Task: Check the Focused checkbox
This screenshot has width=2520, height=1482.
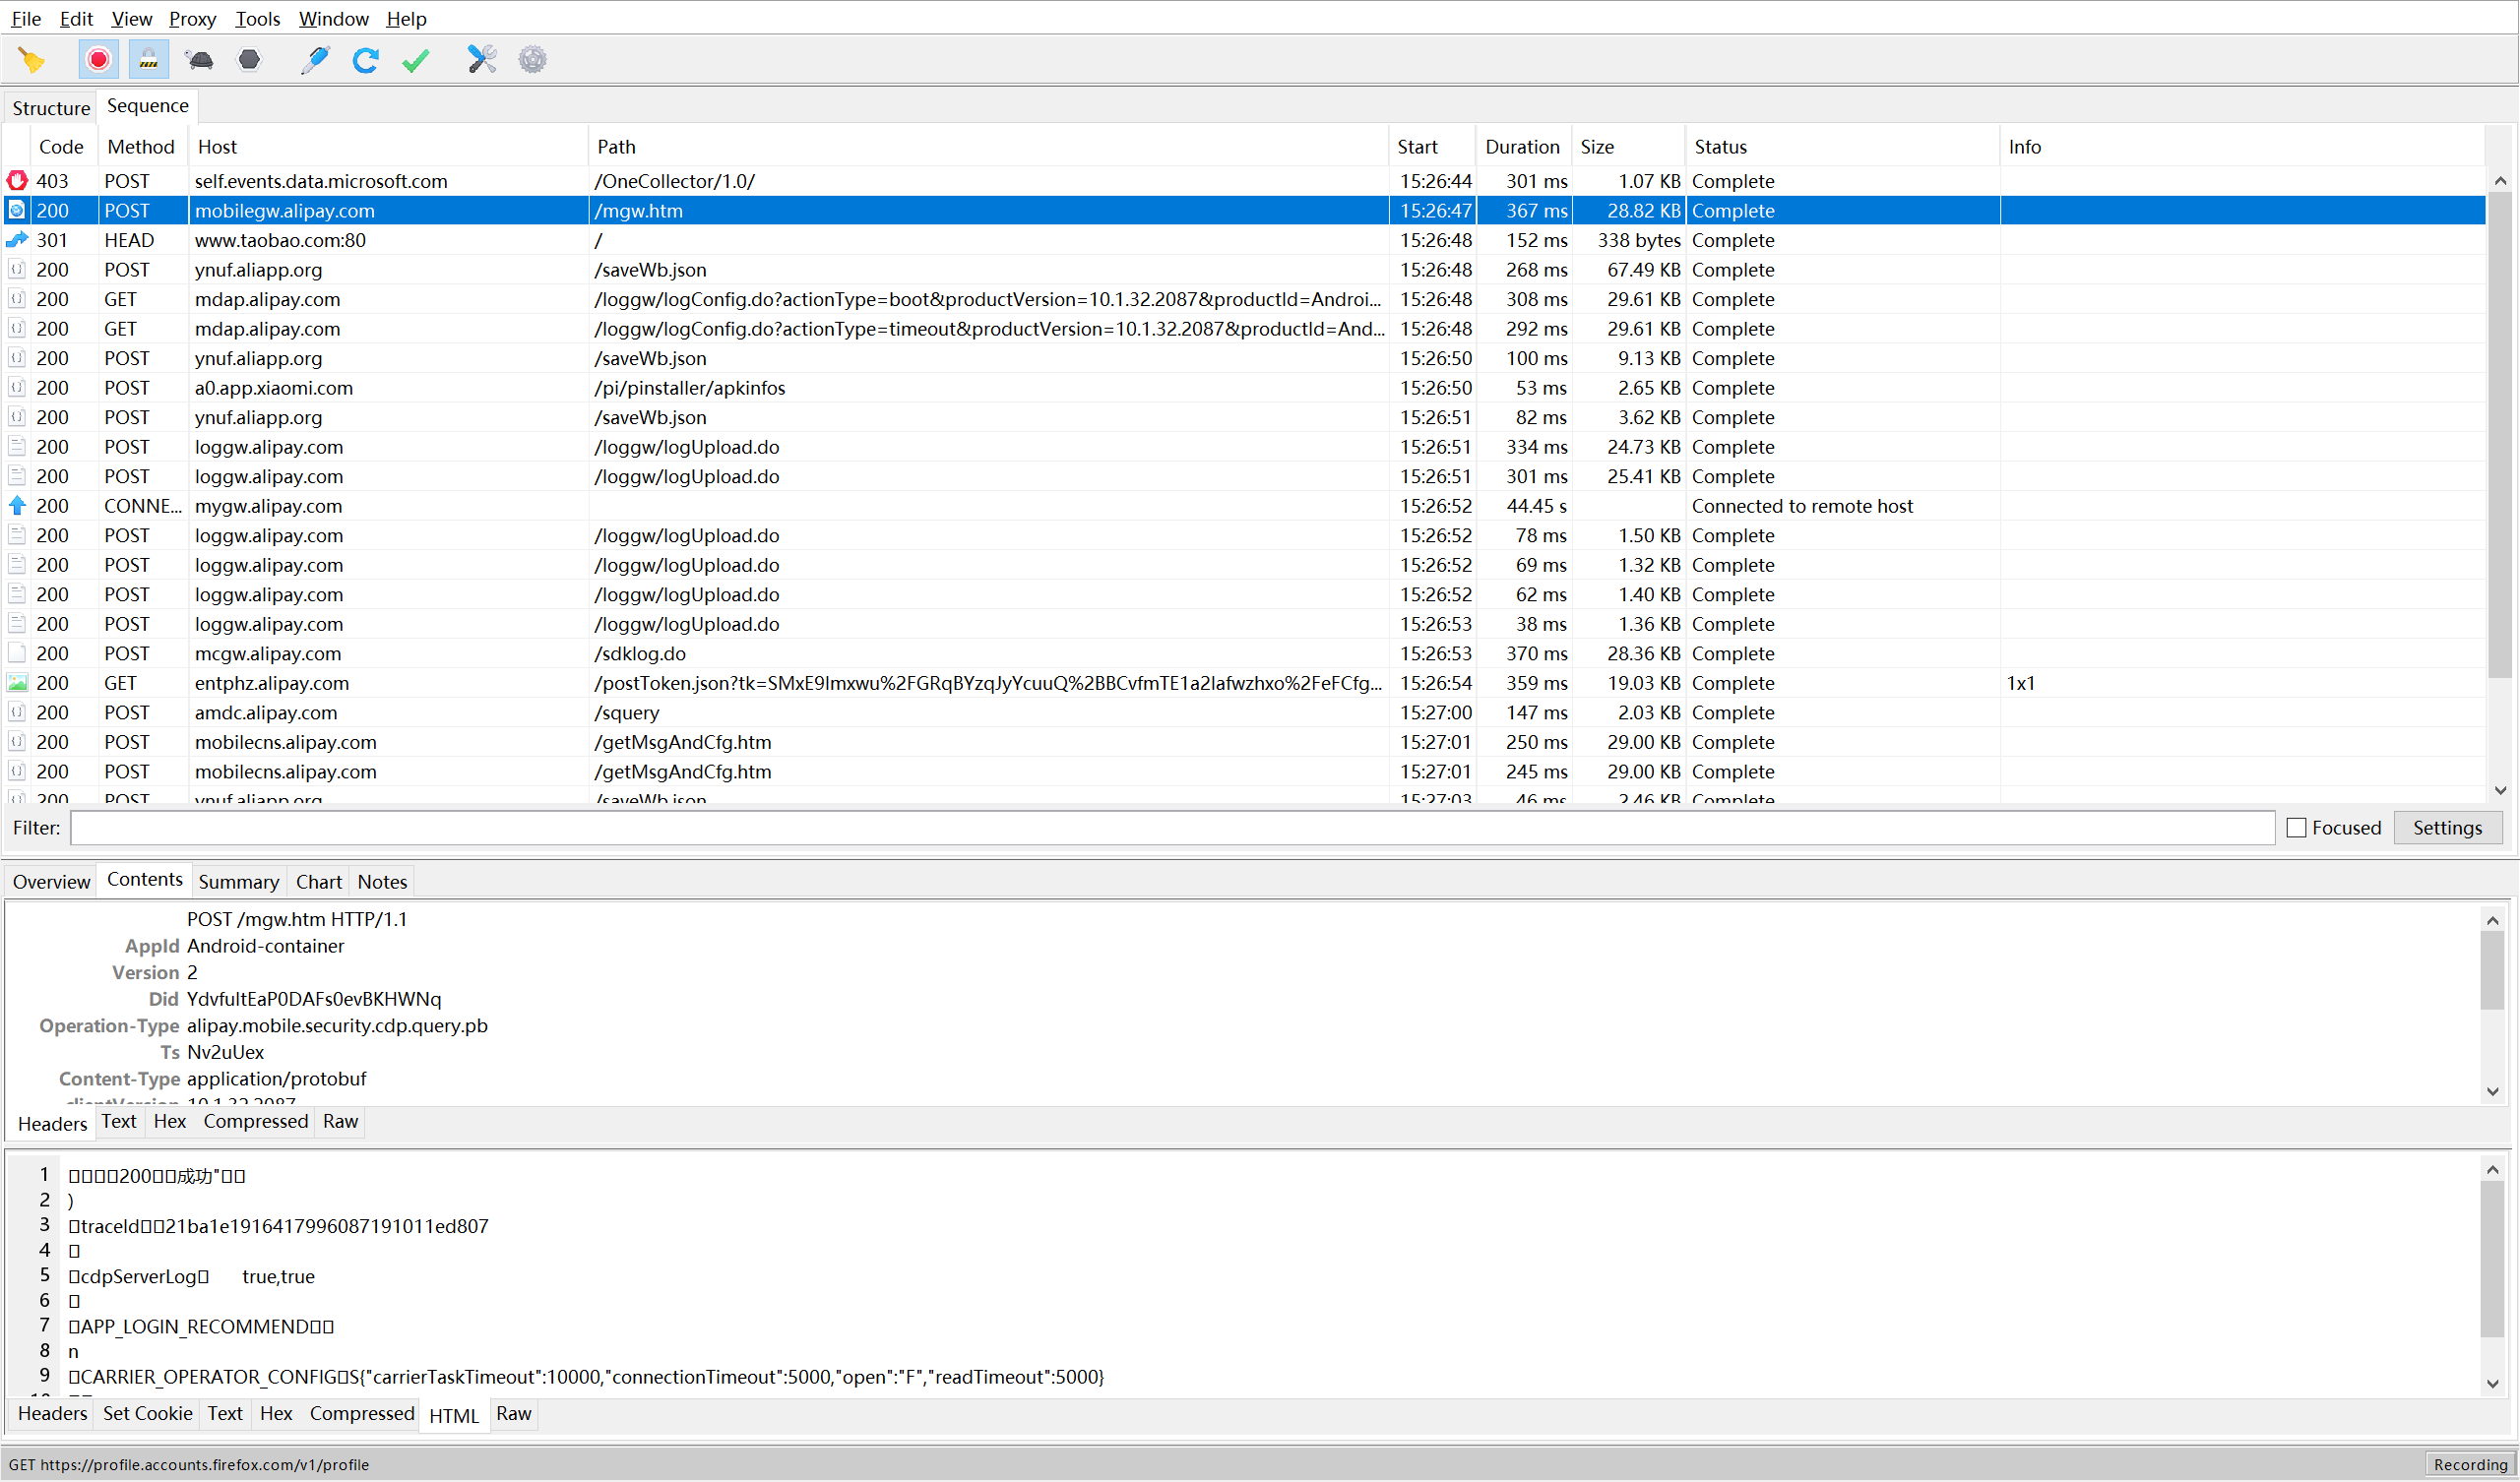Action: (x=2297, y=828)
